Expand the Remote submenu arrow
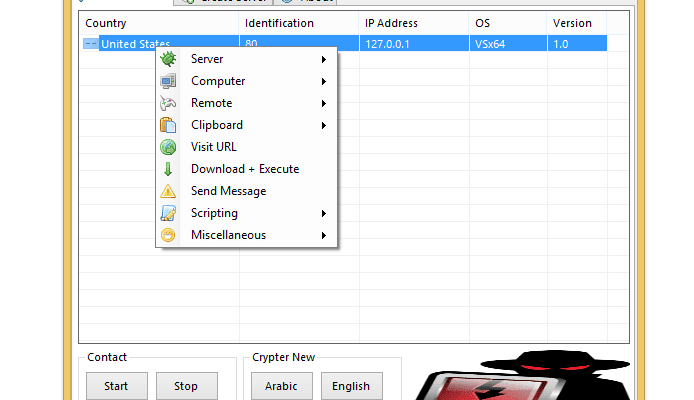 [324, 103]
